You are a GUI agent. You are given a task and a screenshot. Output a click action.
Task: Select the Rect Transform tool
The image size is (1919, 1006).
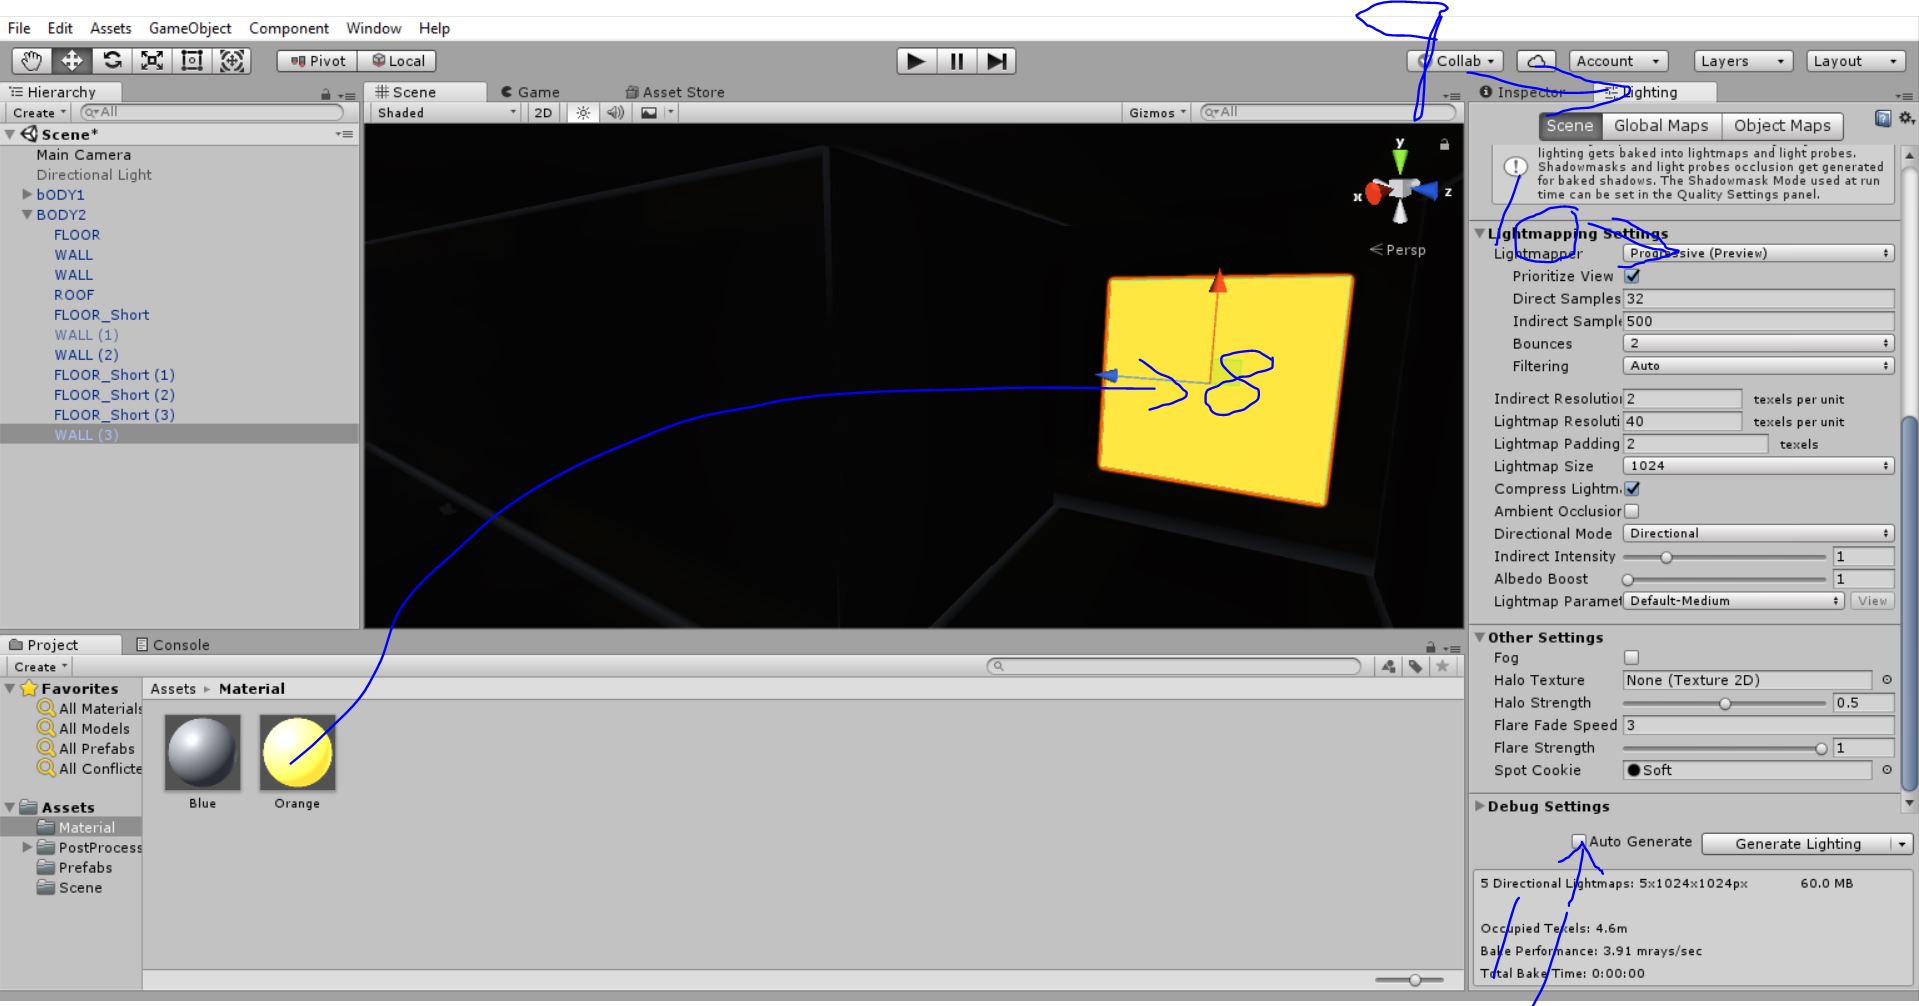[192, 61]
